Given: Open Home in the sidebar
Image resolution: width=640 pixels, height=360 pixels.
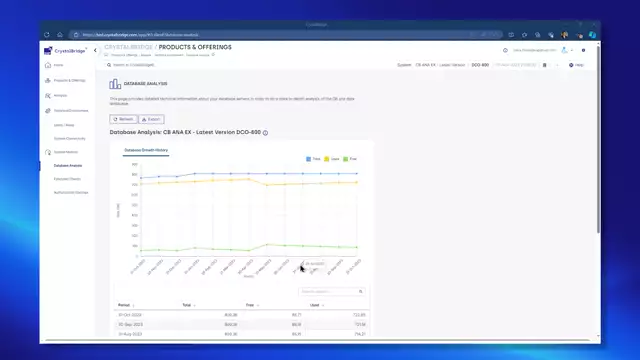Looking at the screenshot, I should point(58,65).
